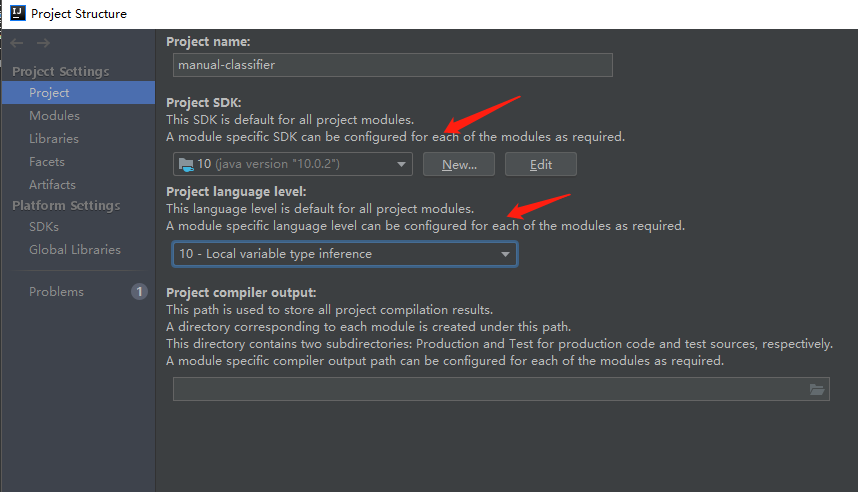Click the Edit SDK button

[x=541, y=164]
